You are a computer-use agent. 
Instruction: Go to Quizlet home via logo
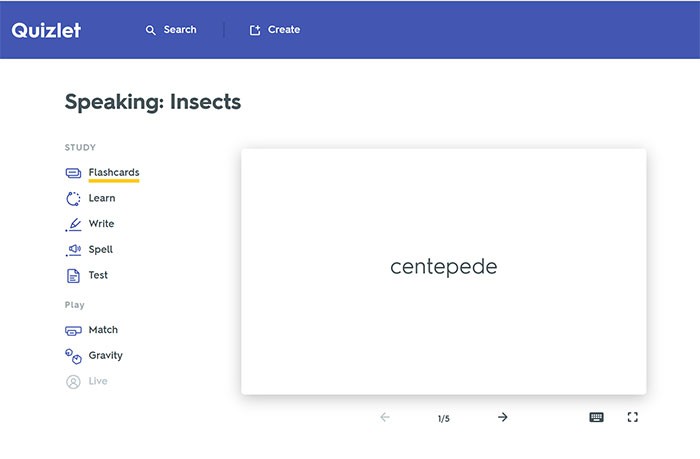(46, 30)
